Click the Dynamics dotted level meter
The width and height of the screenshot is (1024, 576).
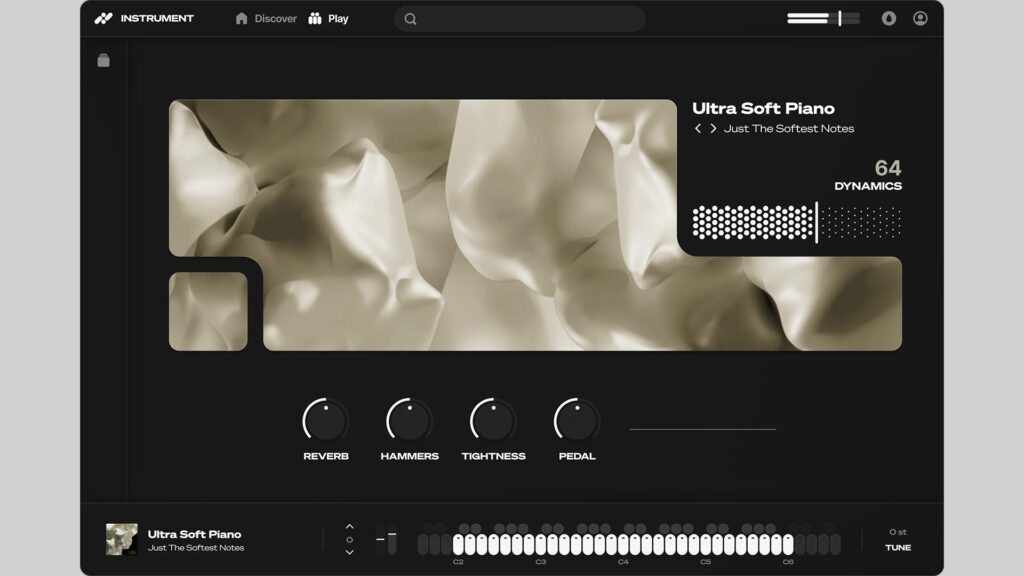[x=797, y=222]
